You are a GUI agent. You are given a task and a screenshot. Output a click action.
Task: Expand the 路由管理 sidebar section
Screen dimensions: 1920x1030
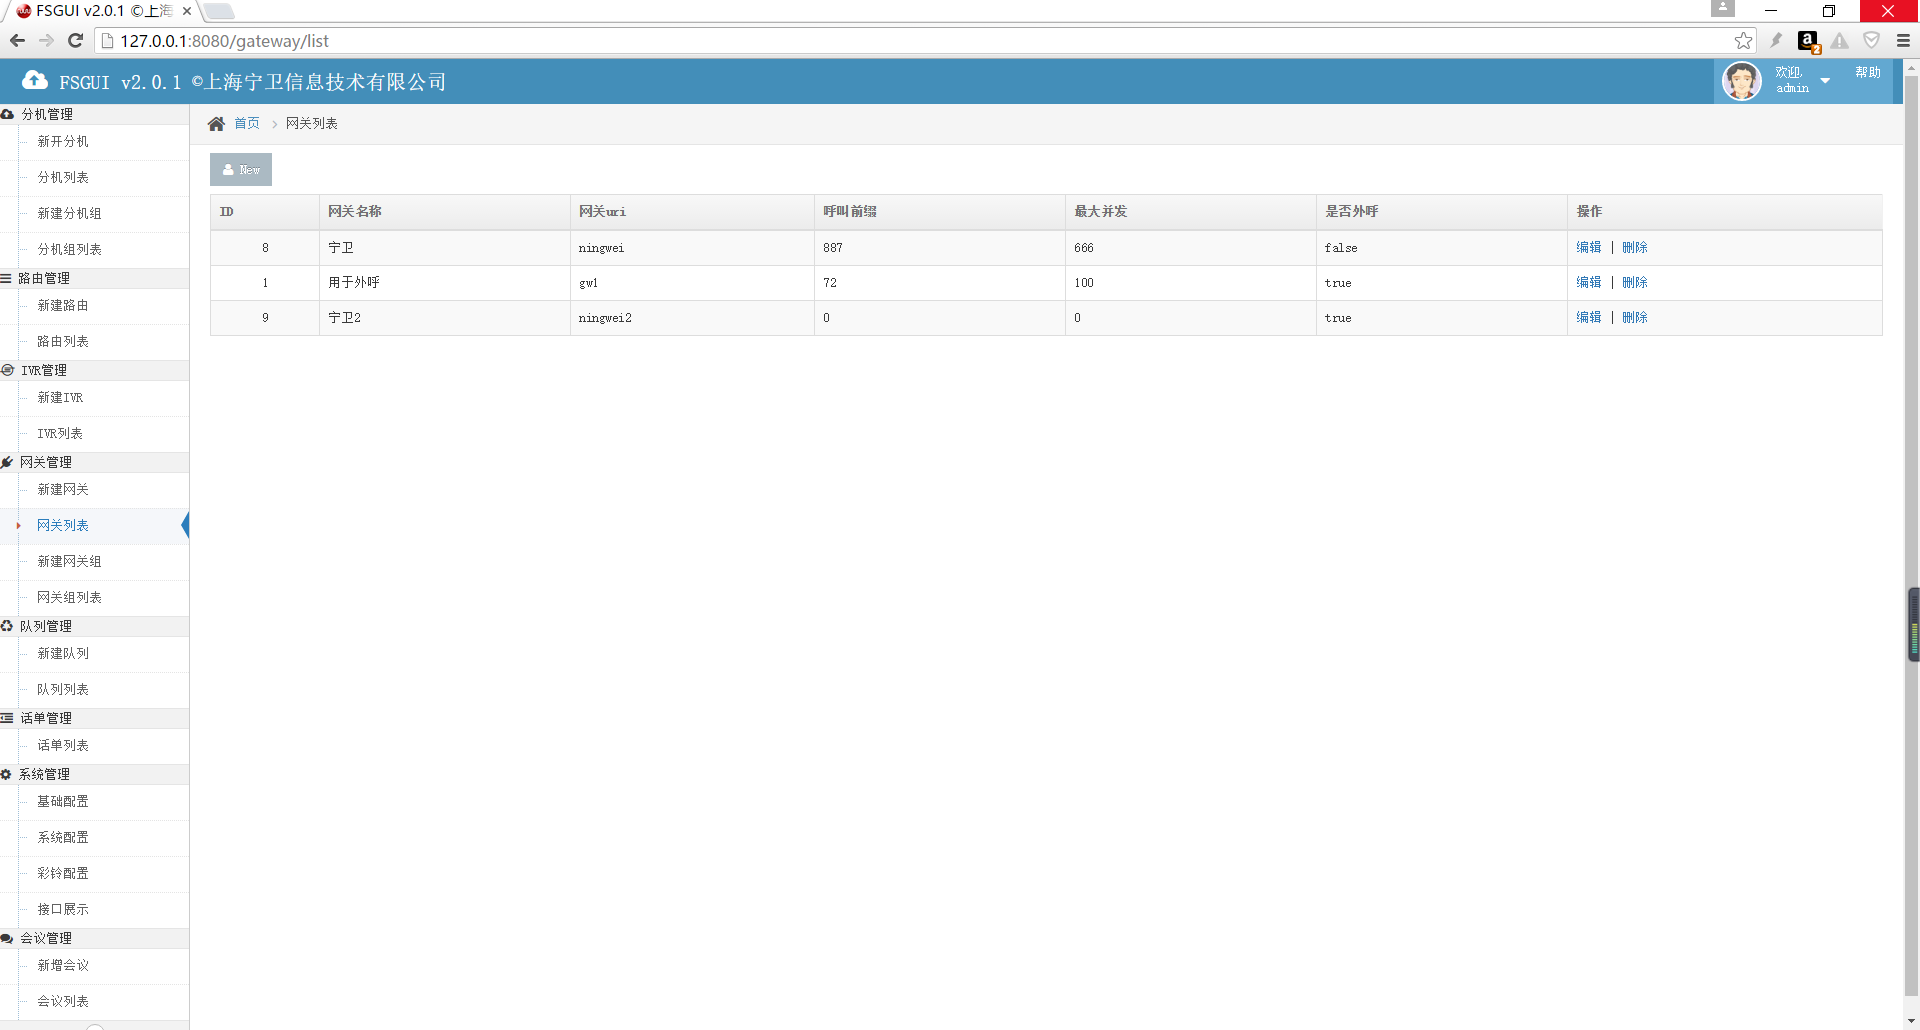pyautogui.click(x=44, y=278)
